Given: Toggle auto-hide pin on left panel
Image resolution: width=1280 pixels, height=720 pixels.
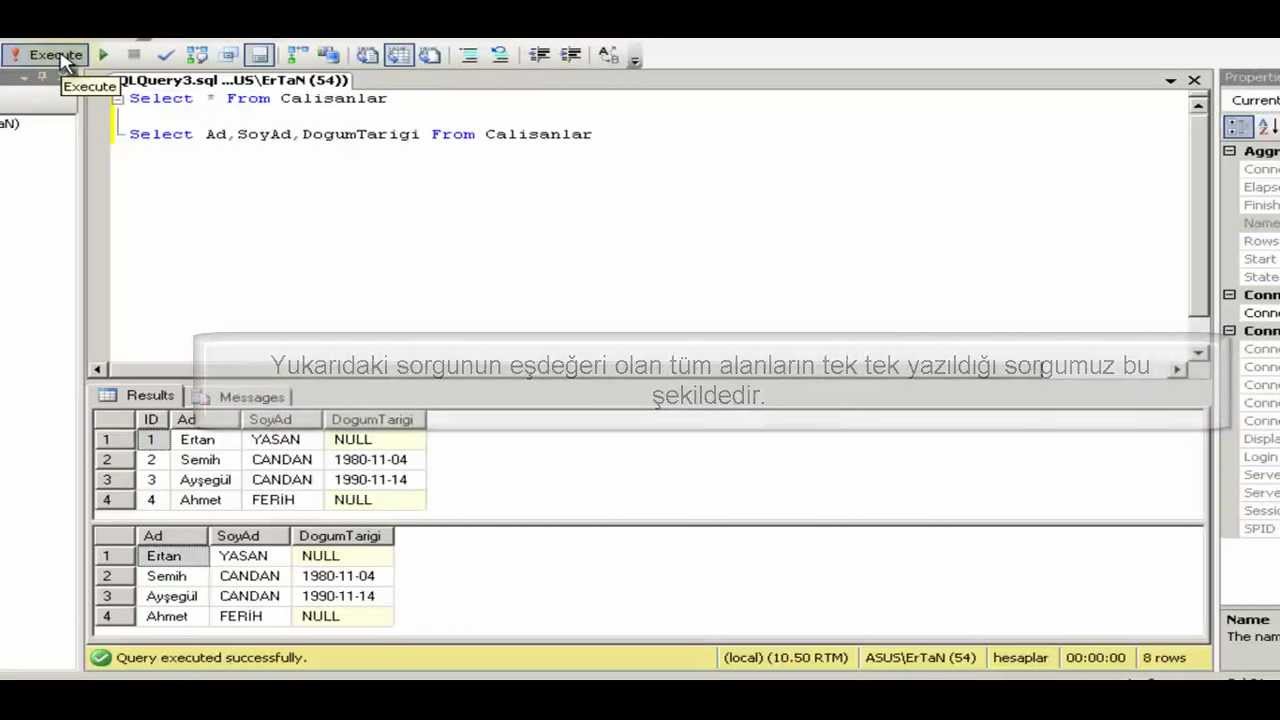Looking at the screenshot, I should point(42,77).
